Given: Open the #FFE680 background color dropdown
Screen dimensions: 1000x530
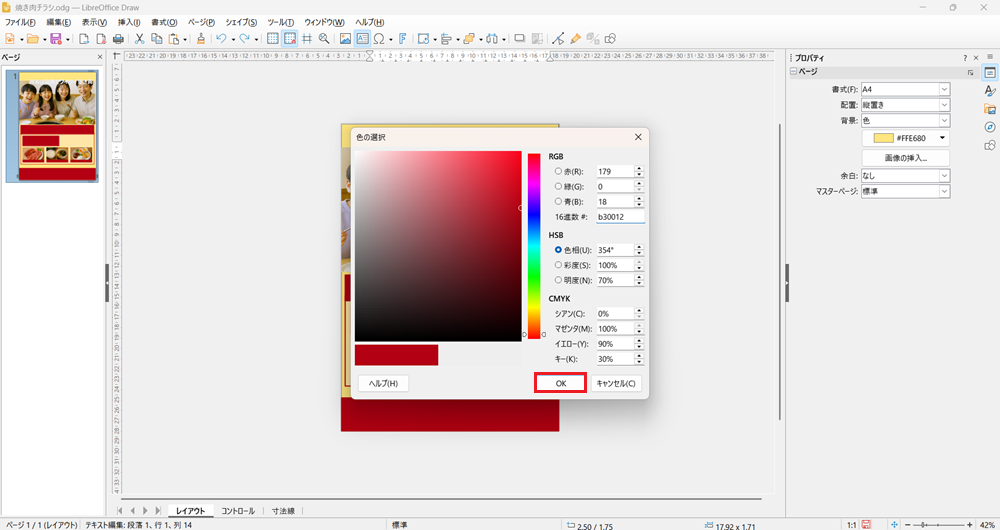Looking at the screenshot, I should pos(942,138).
